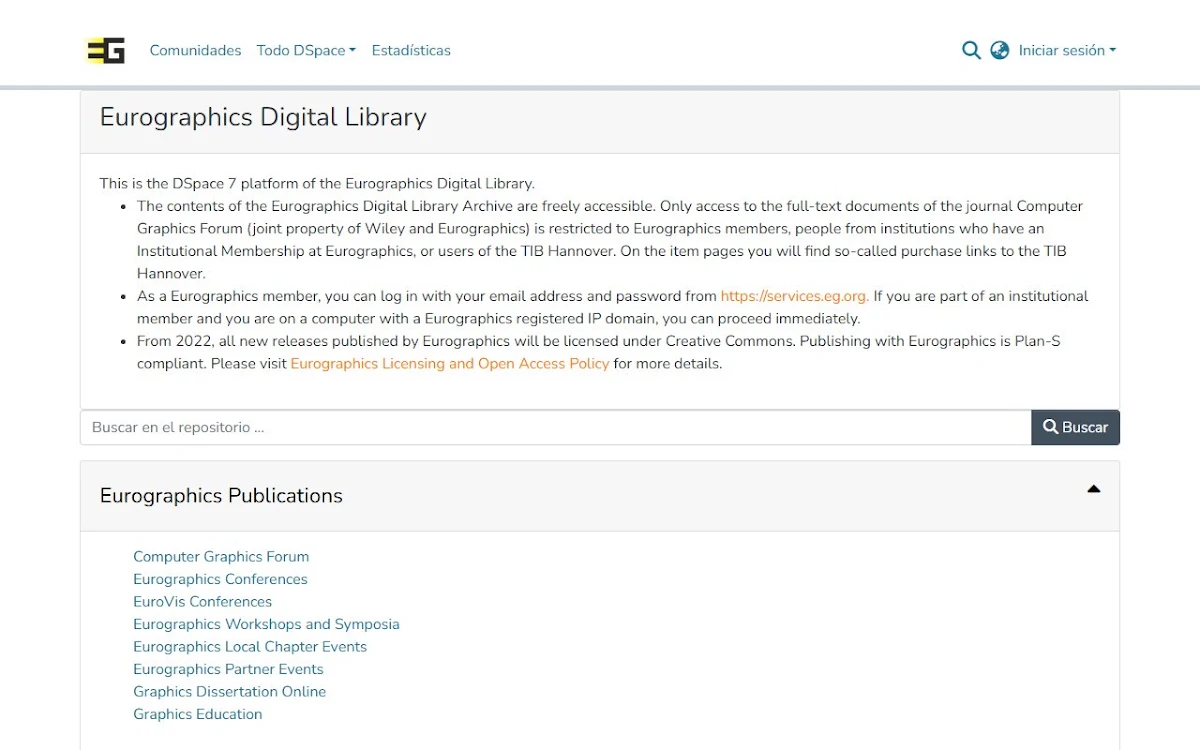Image resolution: width=1200 pixels, height=750 pixels.
Task: Open Eurographics Local Chapter Events
Action: tap(250, 647)
